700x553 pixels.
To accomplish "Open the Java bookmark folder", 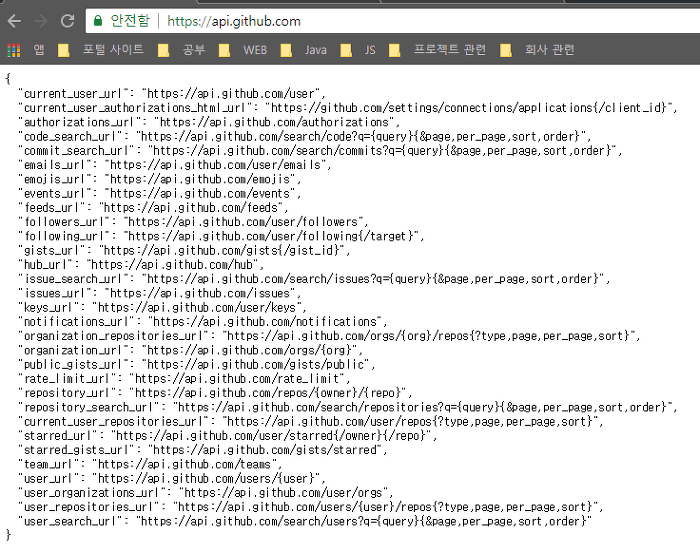I will tap(304, 50).
